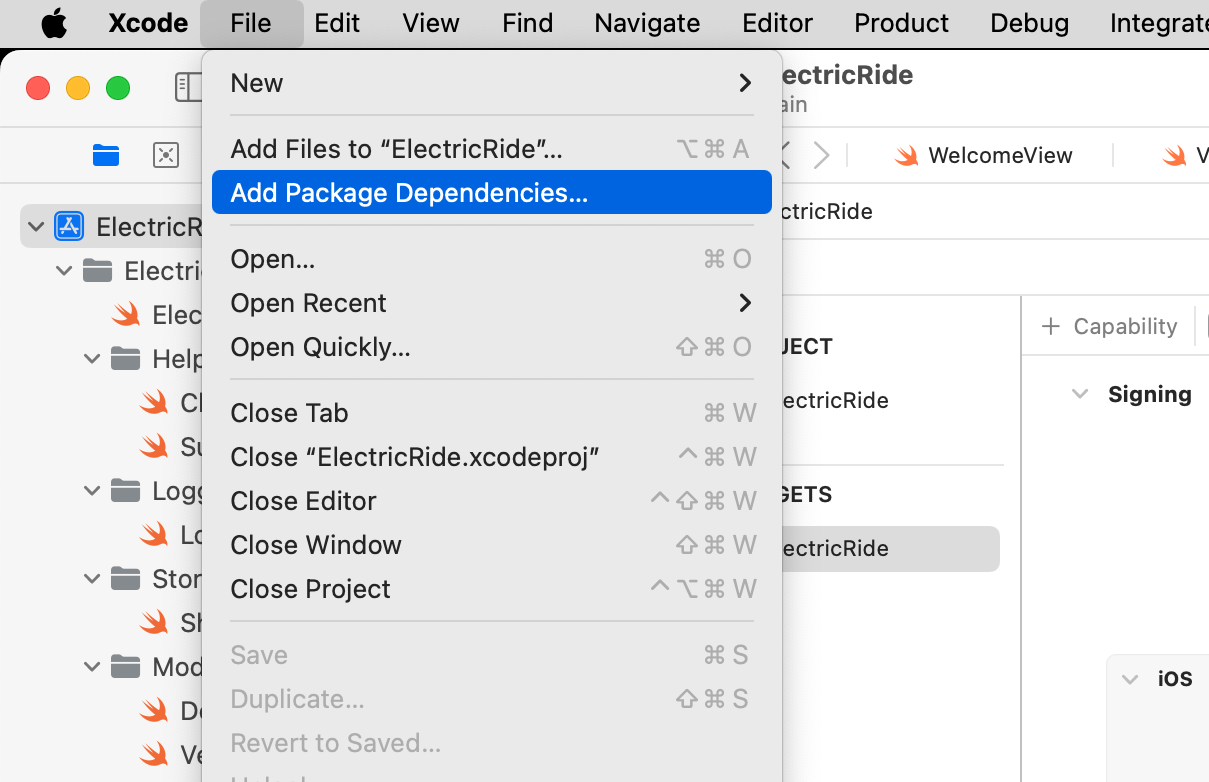
Task: Click Open Quickly menu entry
Action: 320,347
